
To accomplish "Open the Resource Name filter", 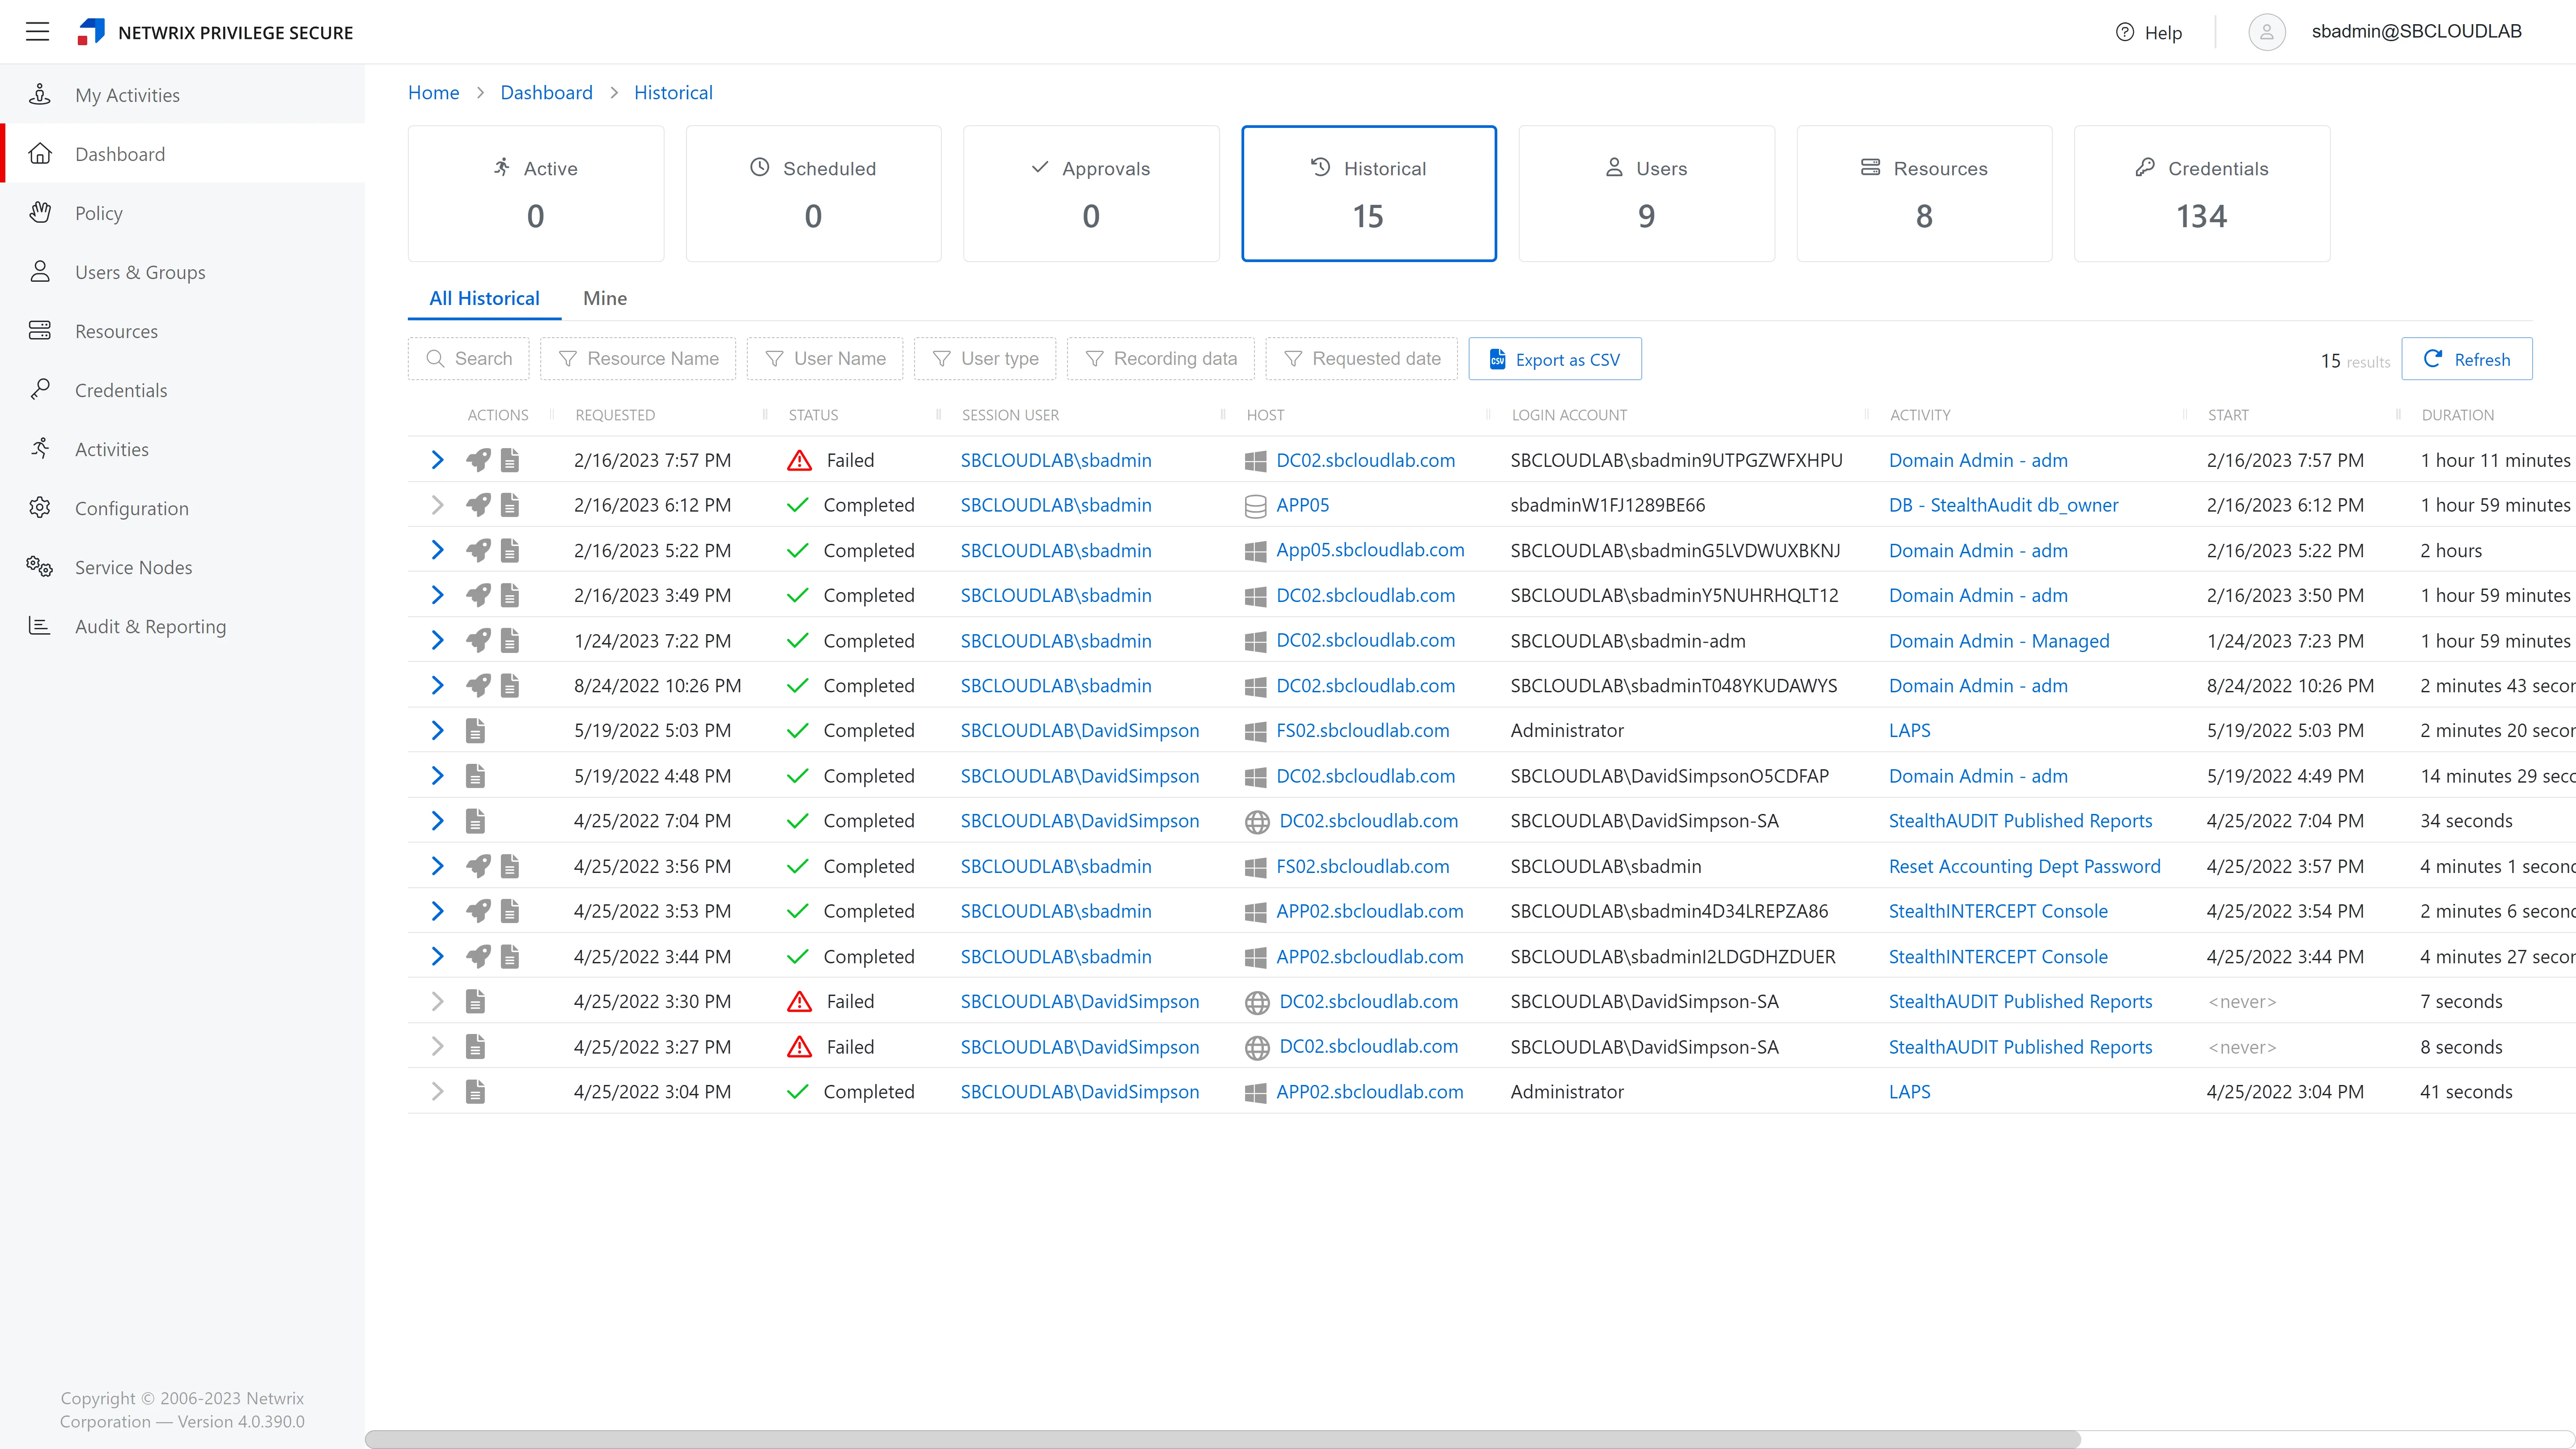I will pyautogui.click(x=638, y=359).
